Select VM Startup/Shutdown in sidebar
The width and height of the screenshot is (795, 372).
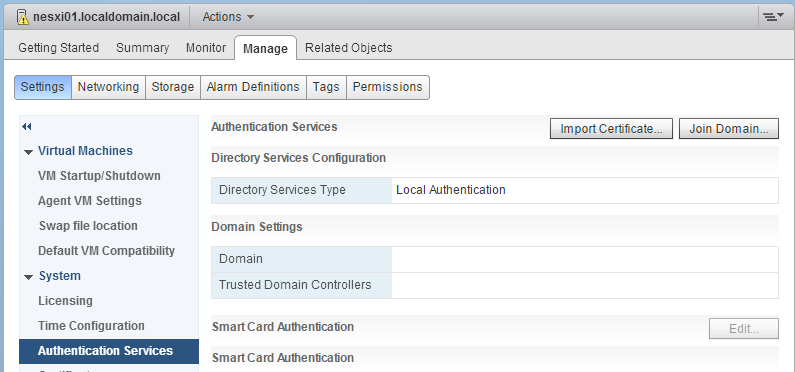click(x=99, y=176)
